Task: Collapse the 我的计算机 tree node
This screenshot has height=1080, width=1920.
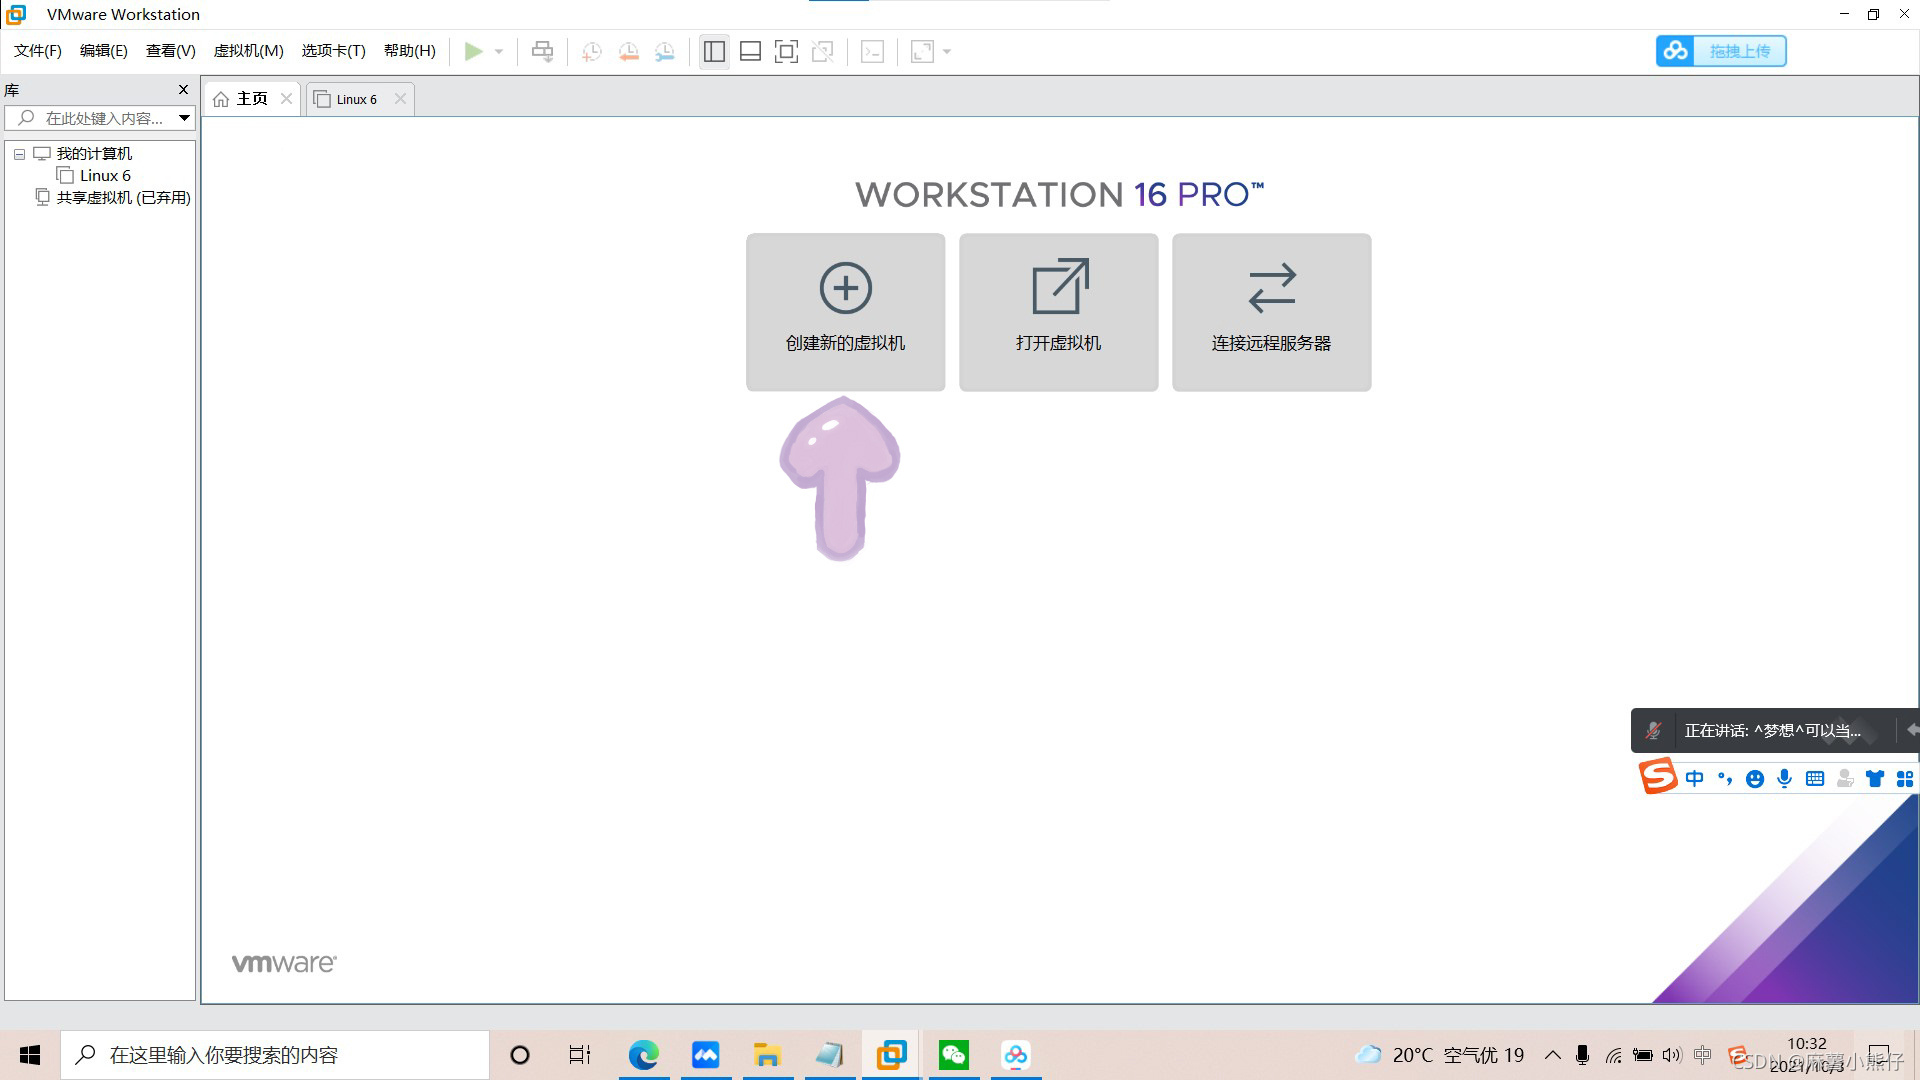Action: click(19, 154)
